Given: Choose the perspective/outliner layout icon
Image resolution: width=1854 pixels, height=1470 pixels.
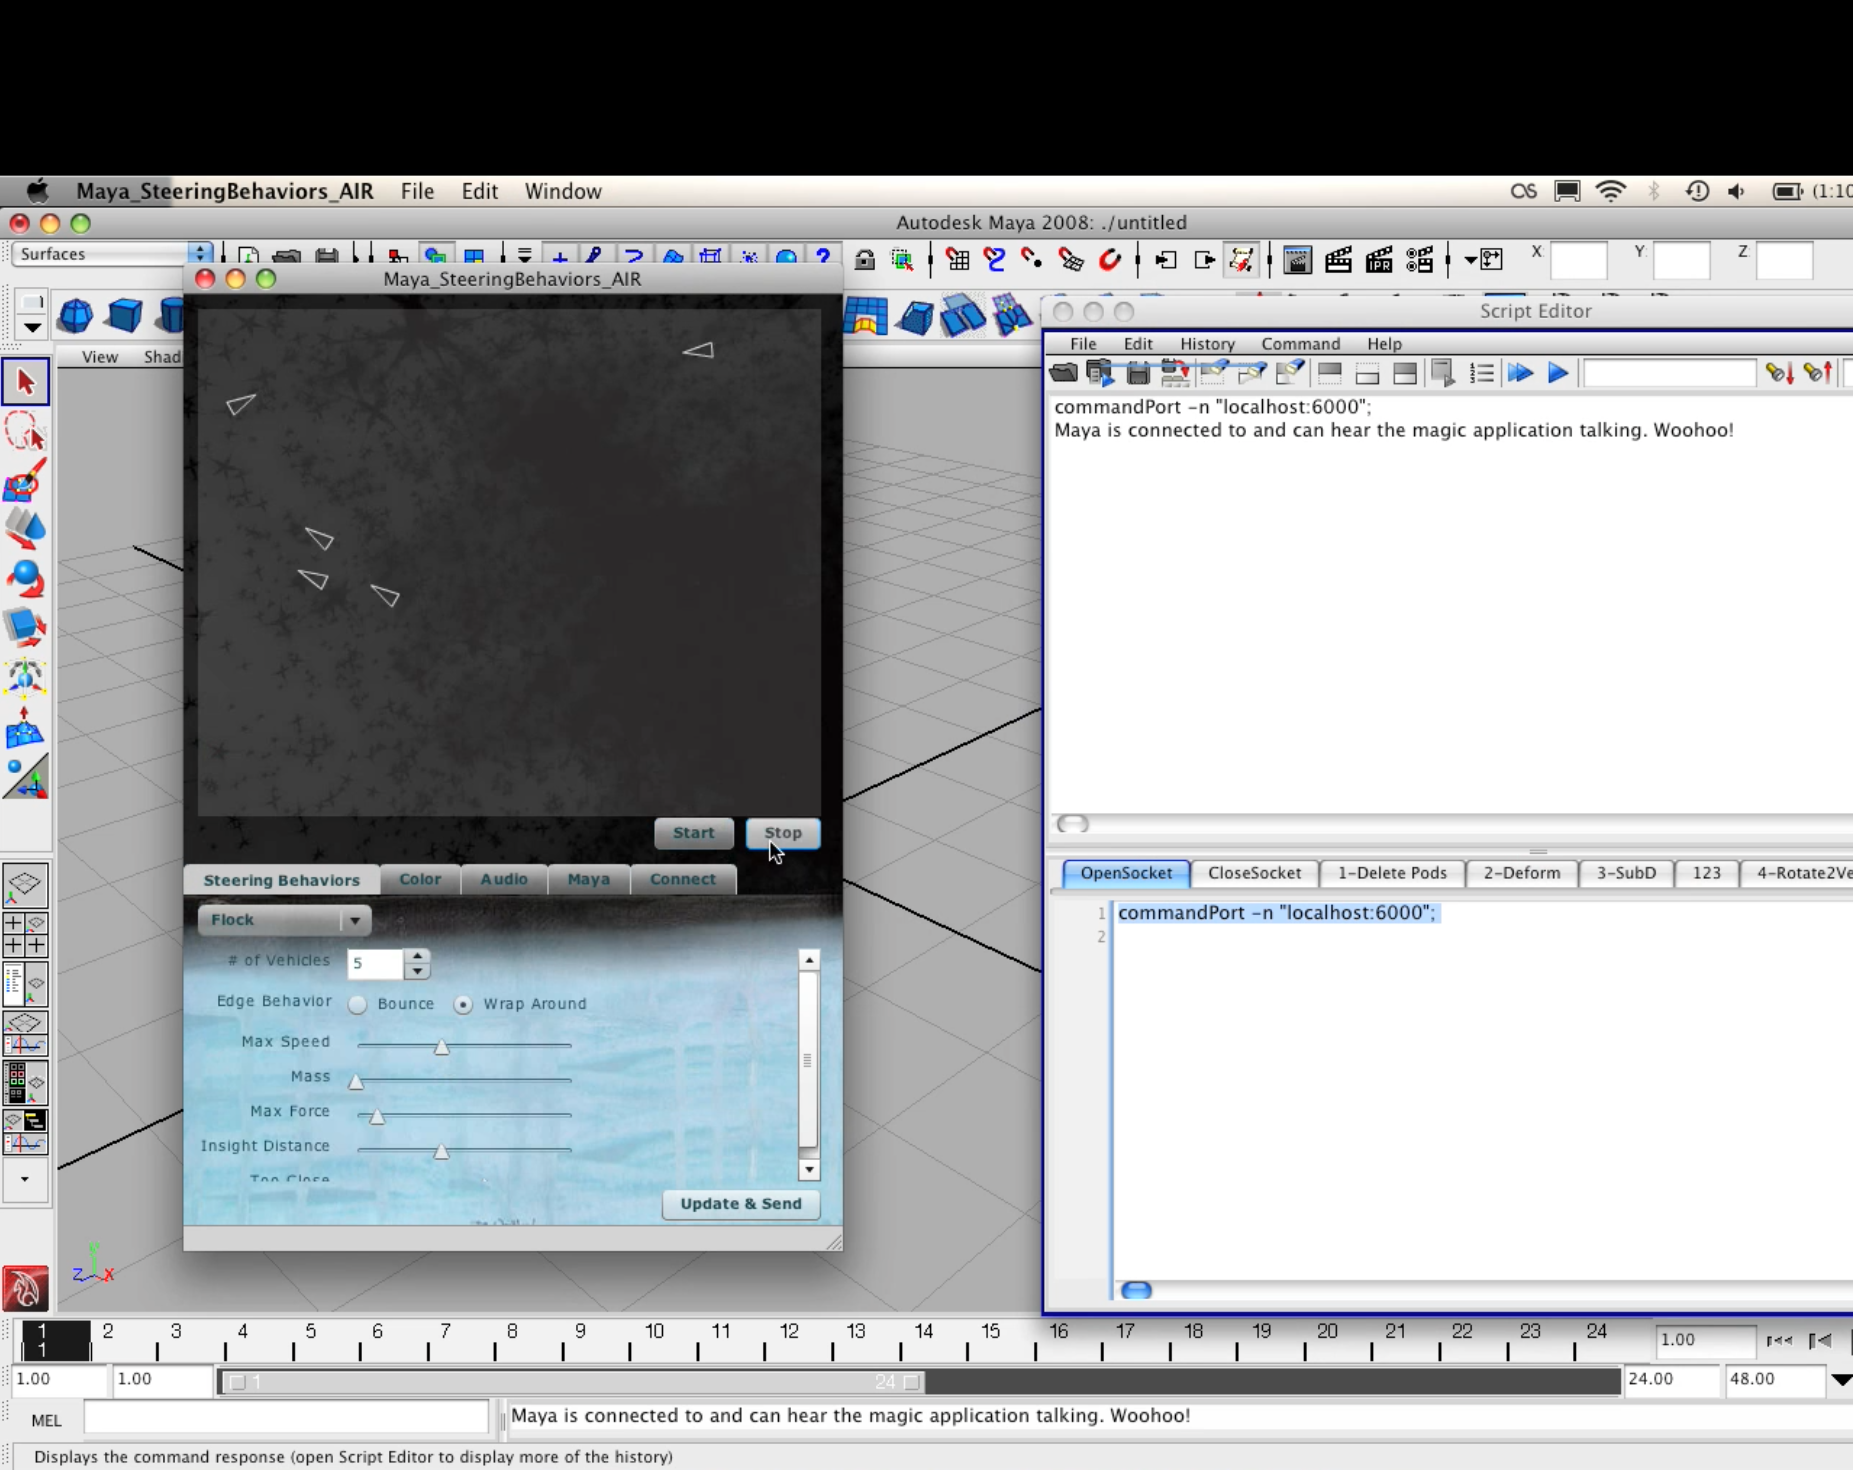Looking at the screenshot, I should 25,984.
